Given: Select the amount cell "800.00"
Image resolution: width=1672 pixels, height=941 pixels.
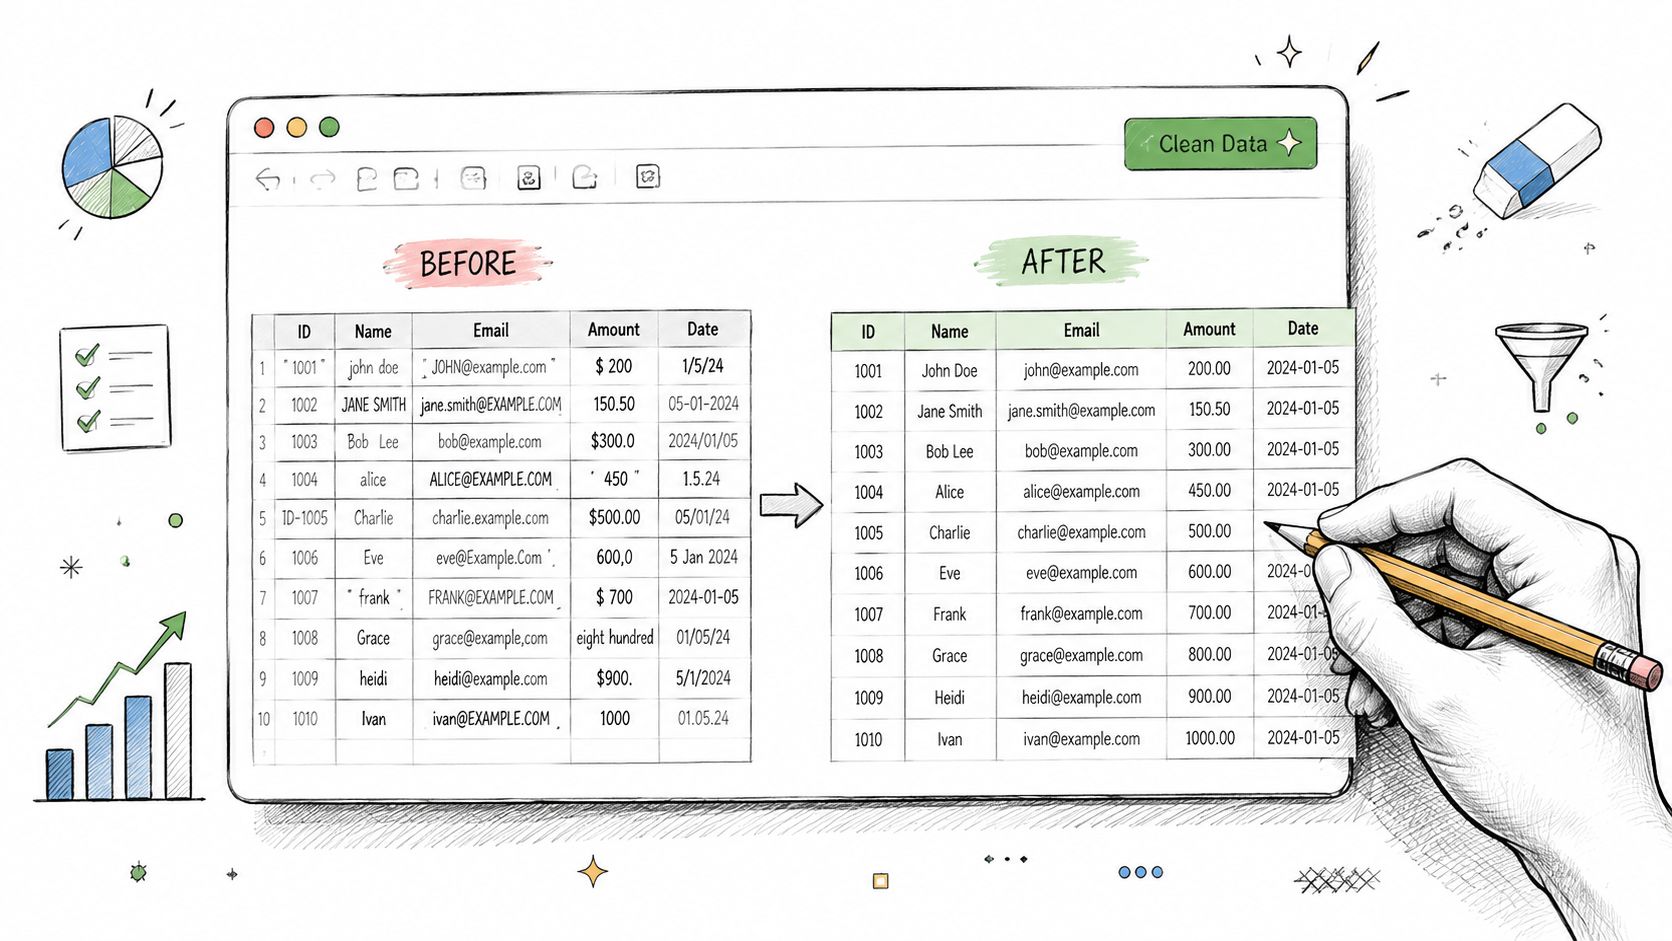Looking at the screenshot, I should 1210,655.
